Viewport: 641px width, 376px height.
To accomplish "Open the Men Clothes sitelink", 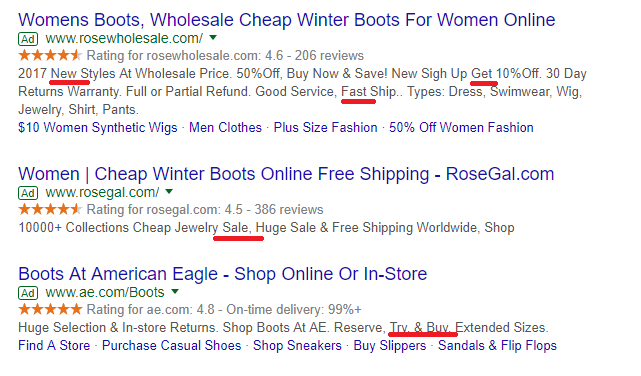I will [225, 128].
